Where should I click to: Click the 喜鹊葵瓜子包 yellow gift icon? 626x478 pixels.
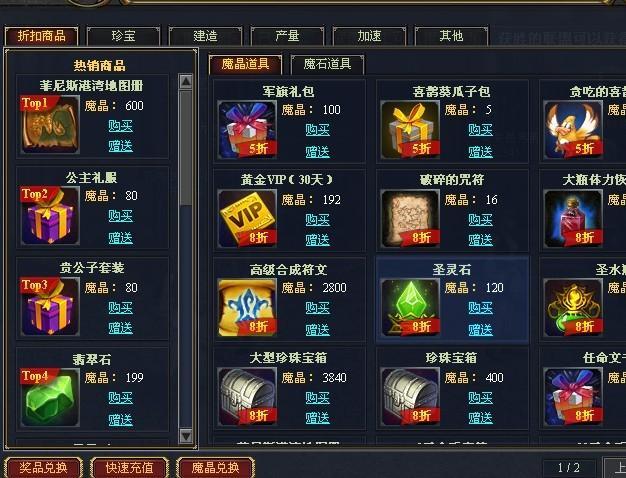(410, 130)
